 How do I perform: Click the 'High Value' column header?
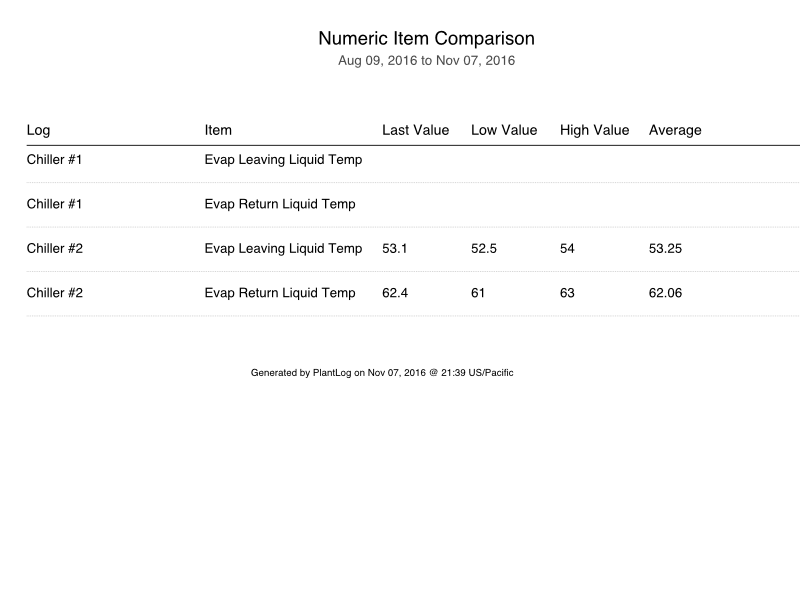tap(594, 131)
